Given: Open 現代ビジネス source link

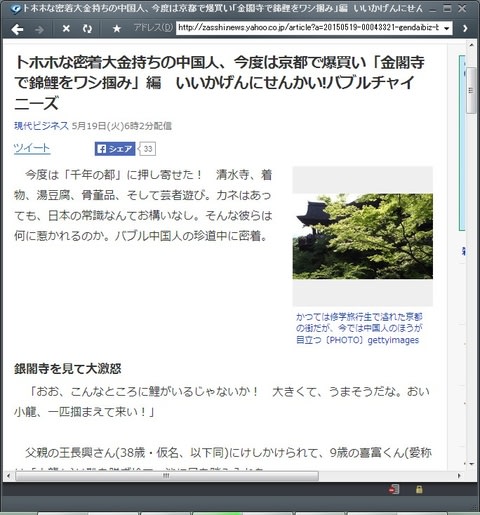Looking at the screenshot, I should (41, 126).
